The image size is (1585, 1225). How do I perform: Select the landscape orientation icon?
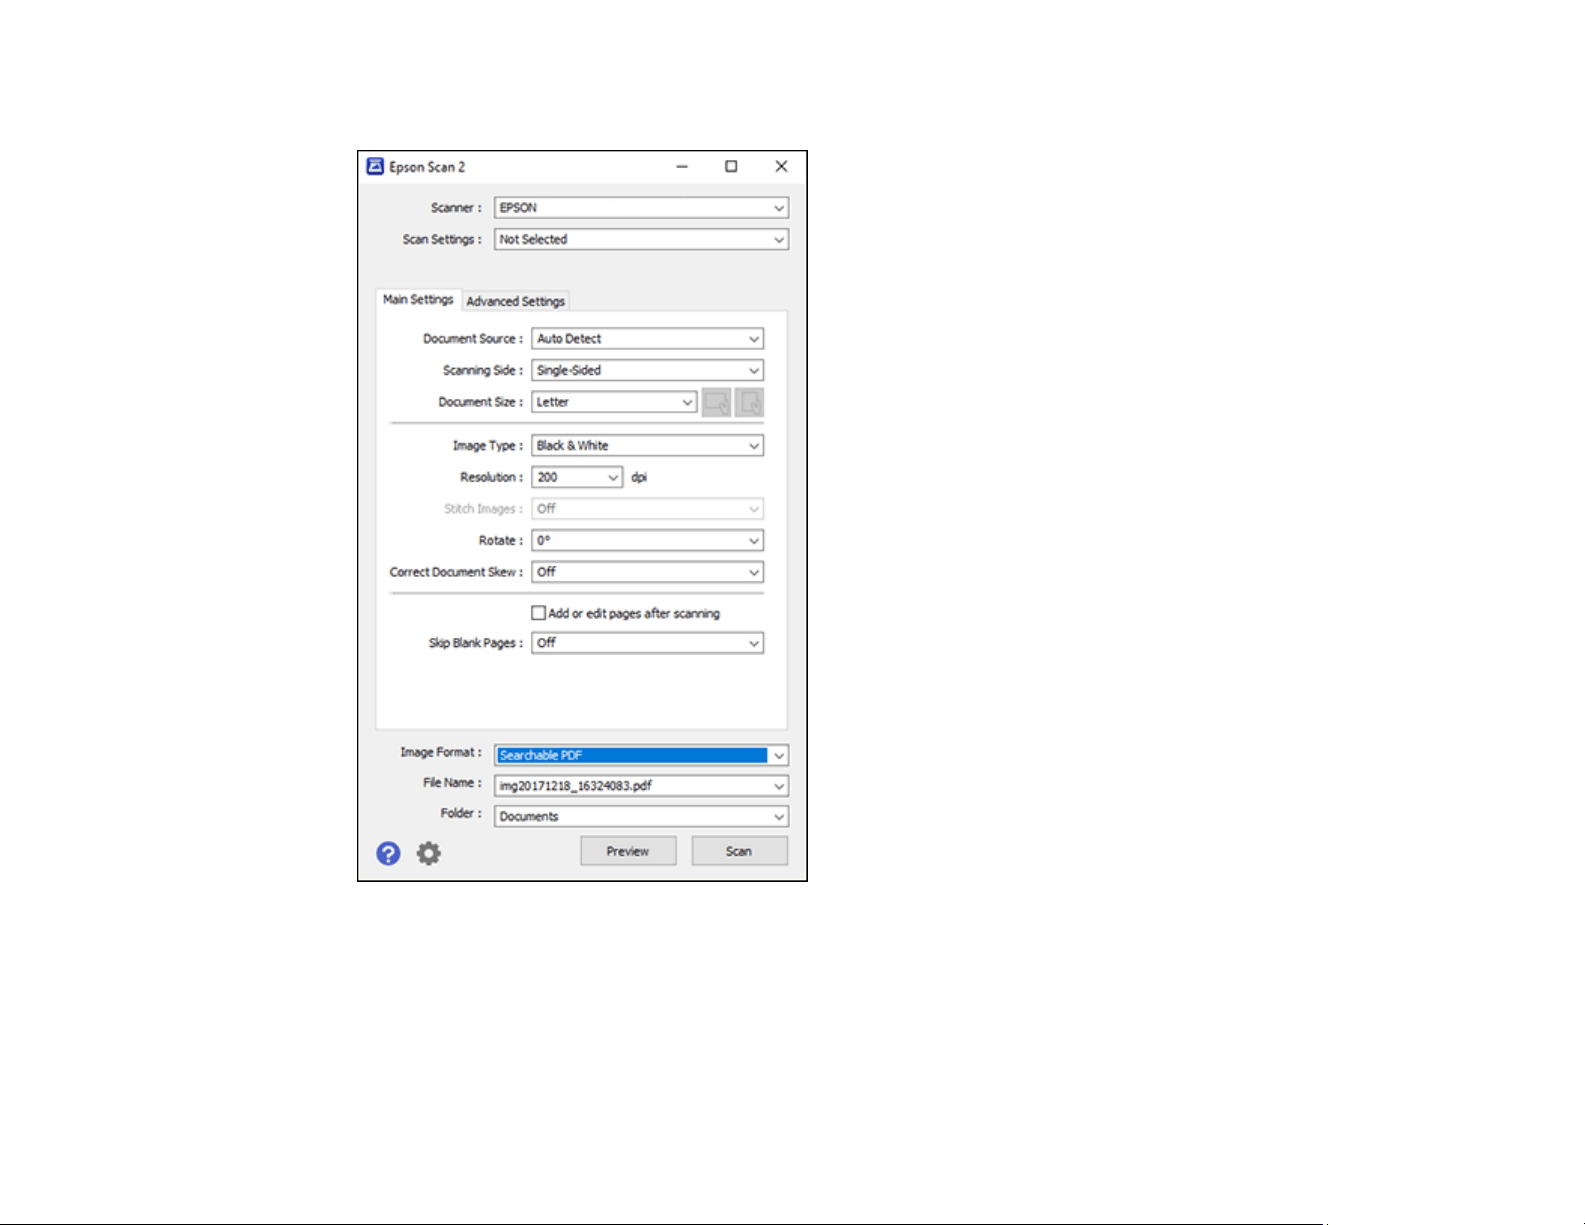716,402
